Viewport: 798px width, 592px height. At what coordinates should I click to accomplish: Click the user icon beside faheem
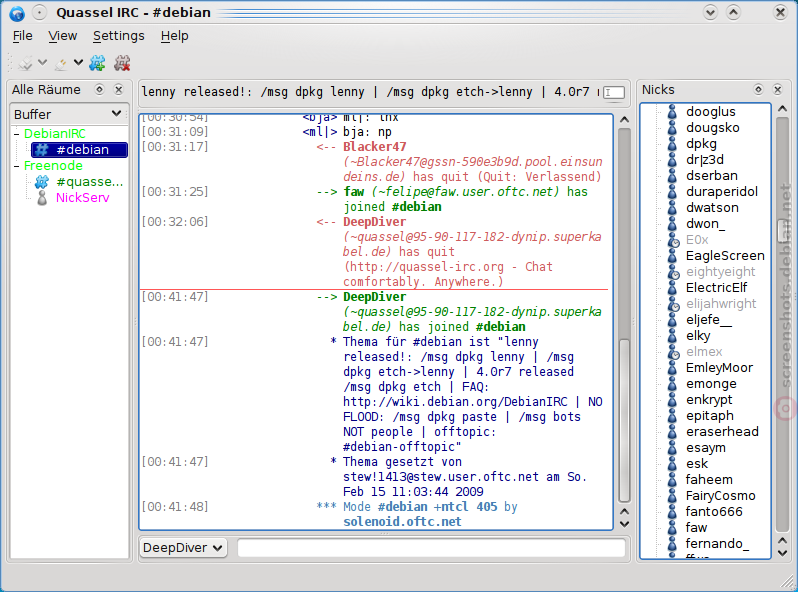tap(672, 480)
